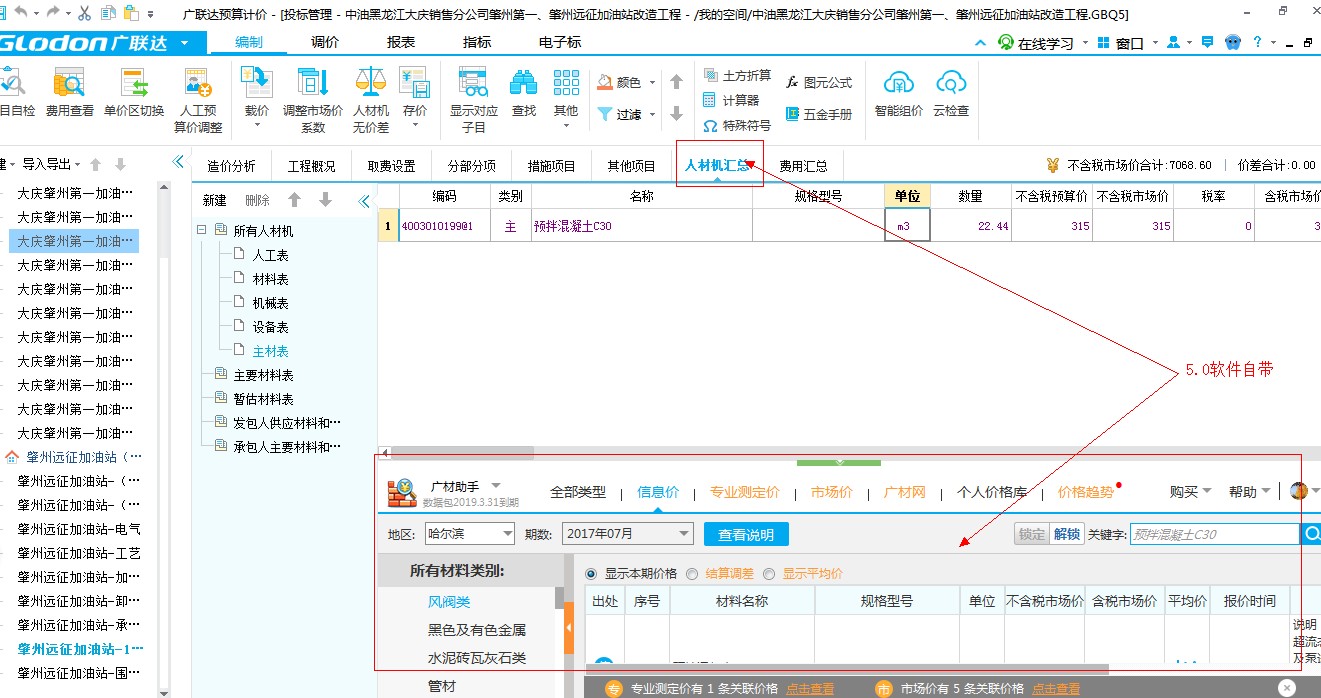Click 调整市场价系数 icon
1321x698 pixels.
click(x=313, y=100)
